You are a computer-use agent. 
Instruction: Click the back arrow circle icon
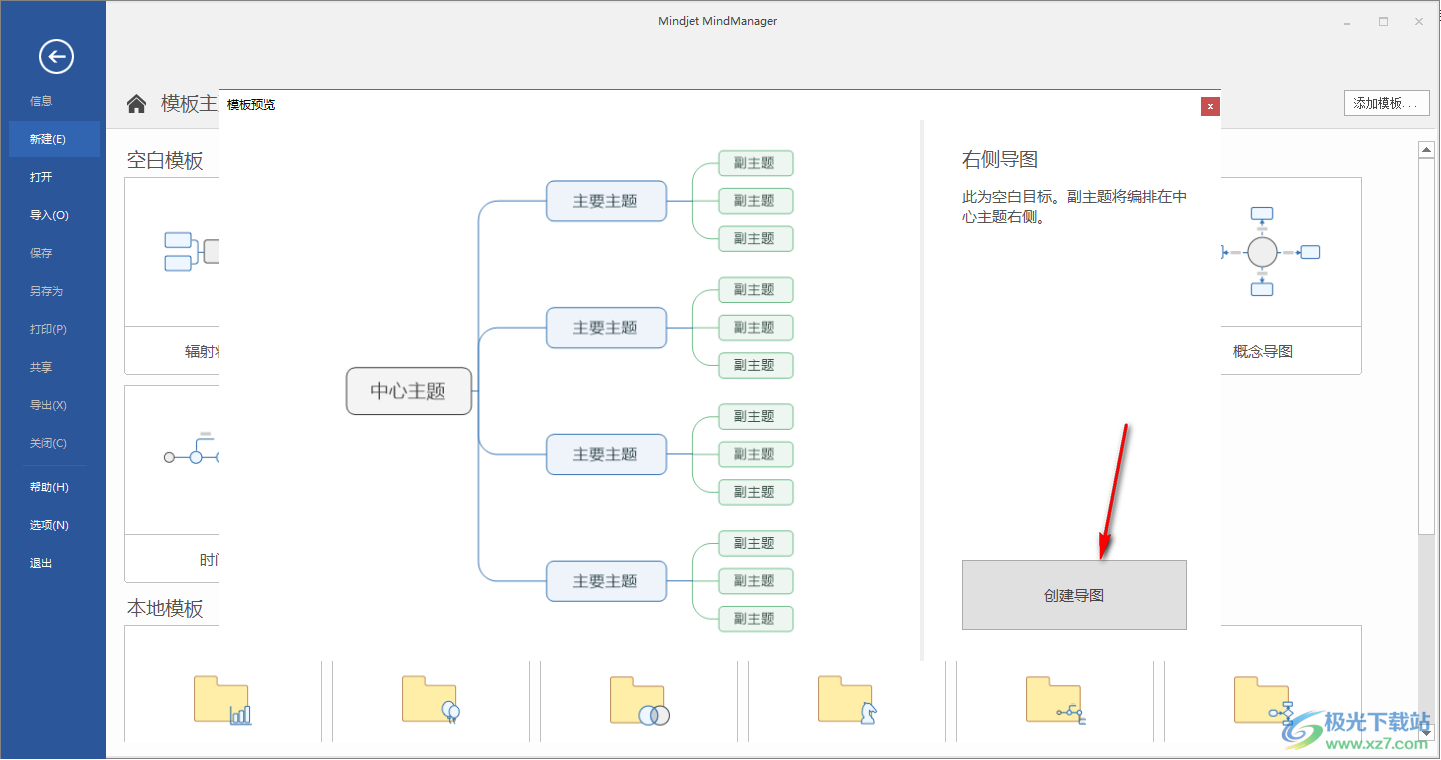pos(56,57)
